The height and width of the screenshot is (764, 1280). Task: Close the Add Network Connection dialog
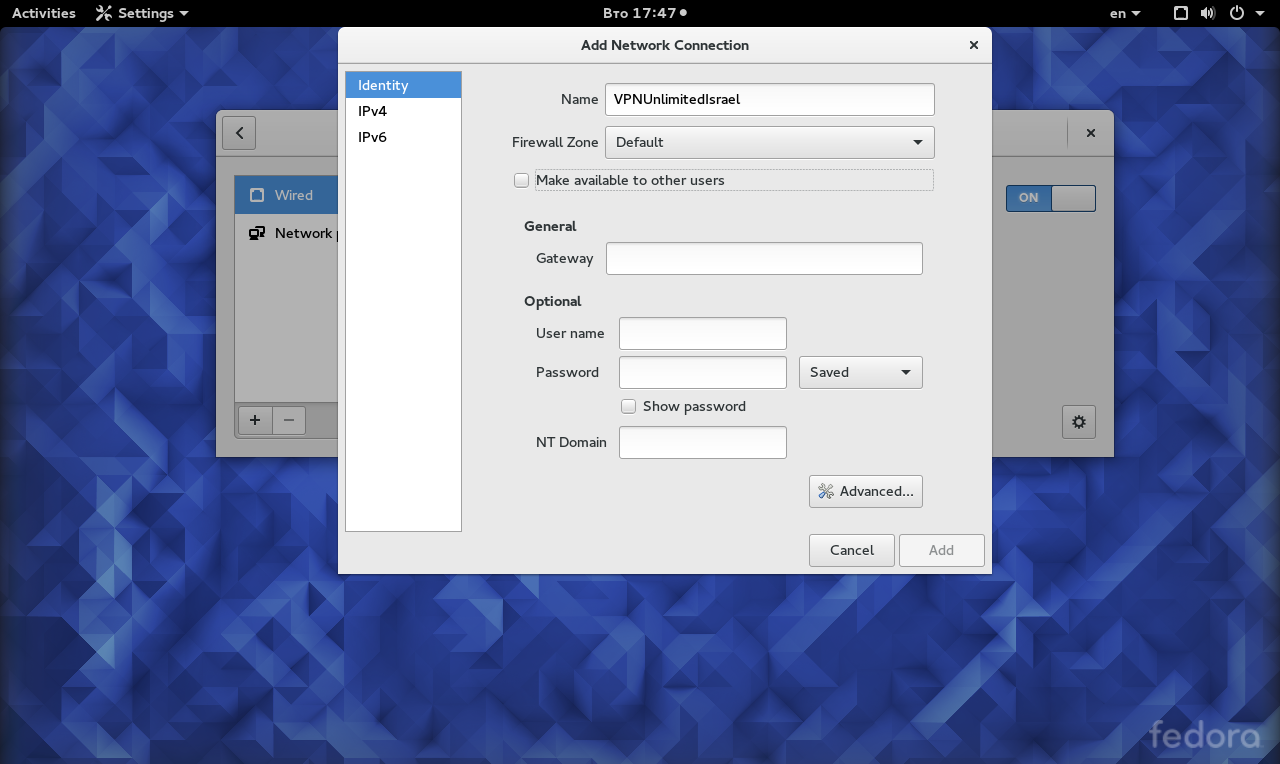pos(974,45)
